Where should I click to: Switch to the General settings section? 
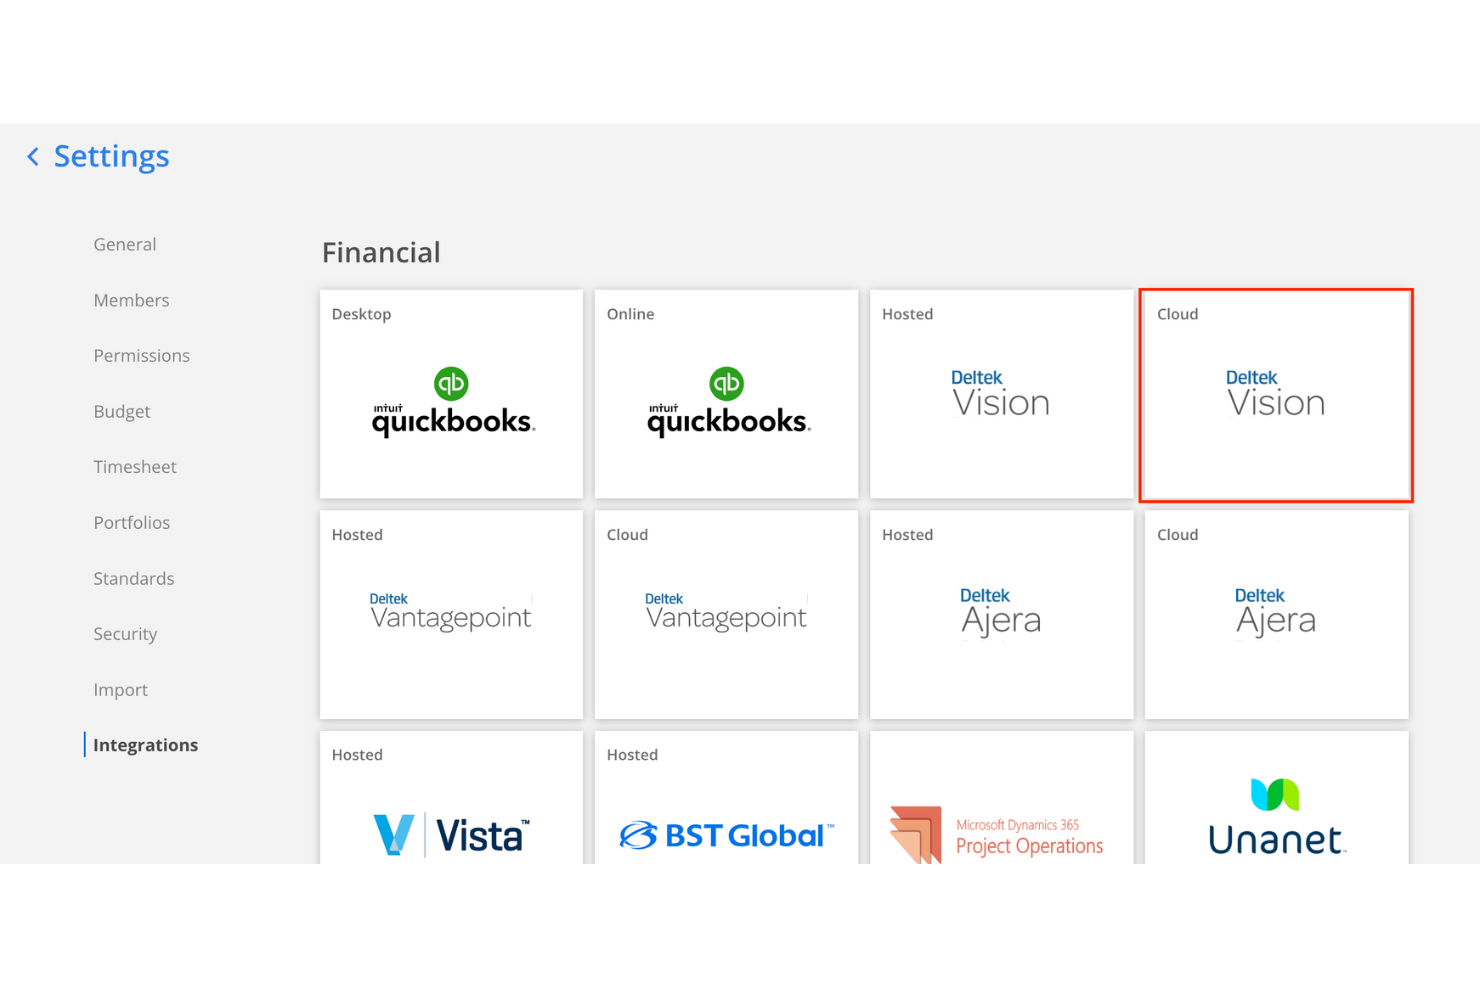click(124, 244)
